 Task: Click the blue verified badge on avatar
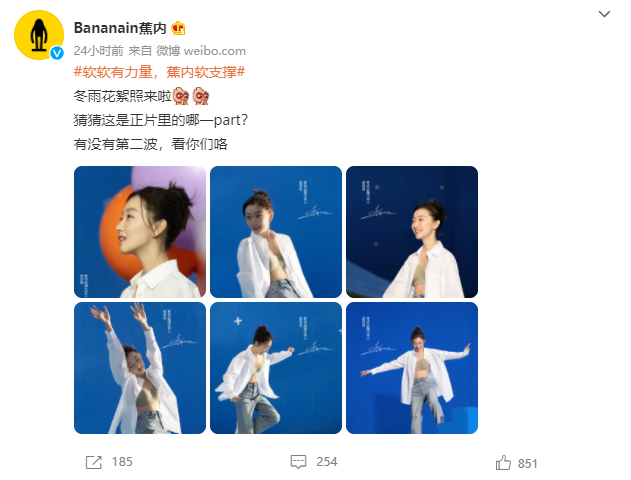[x=57, y=53]
